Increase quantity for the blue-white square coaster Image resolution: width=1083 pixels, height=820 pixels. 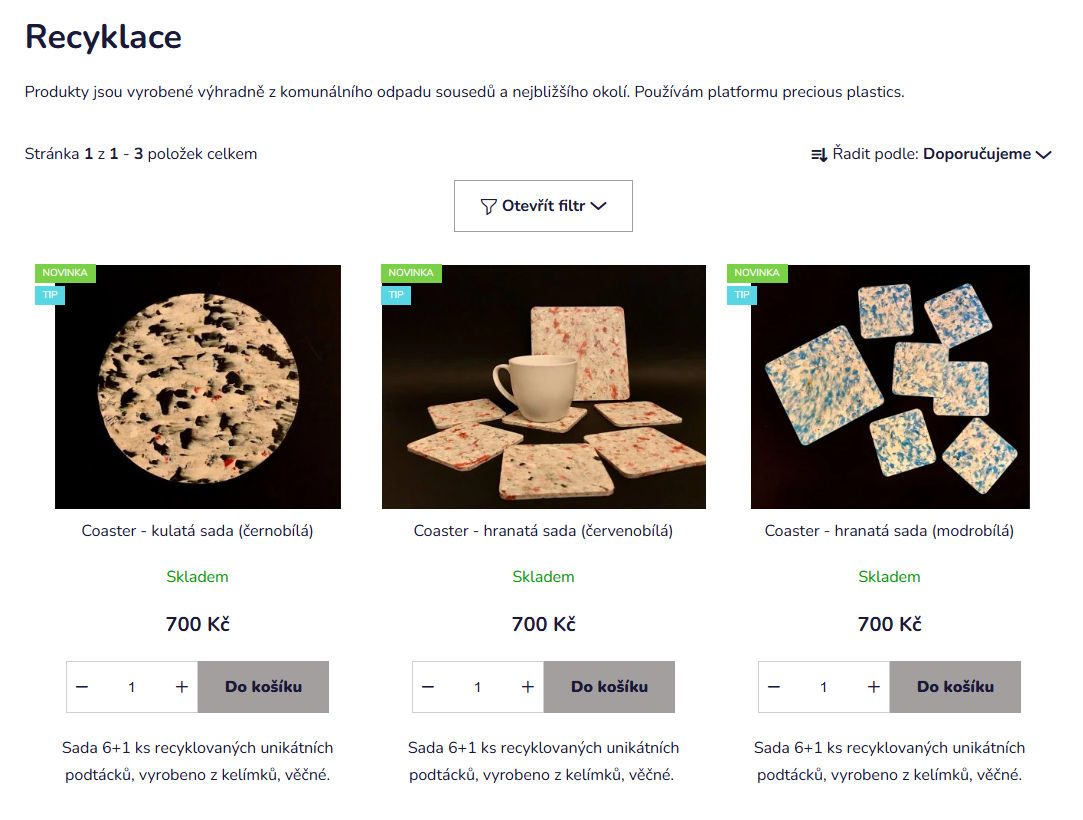click(874, 687)
